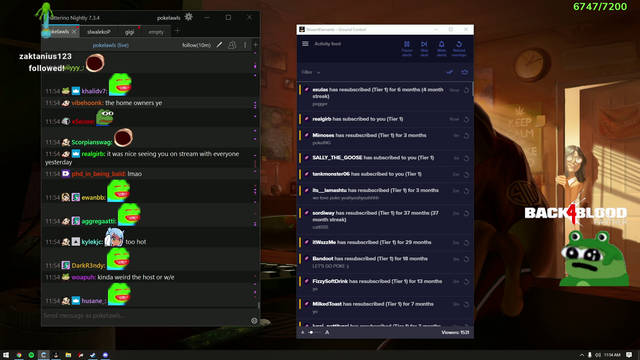Open the Windows notification center
Screen dimensions: 640x360
pyautogui.click(x=629, y=355)
